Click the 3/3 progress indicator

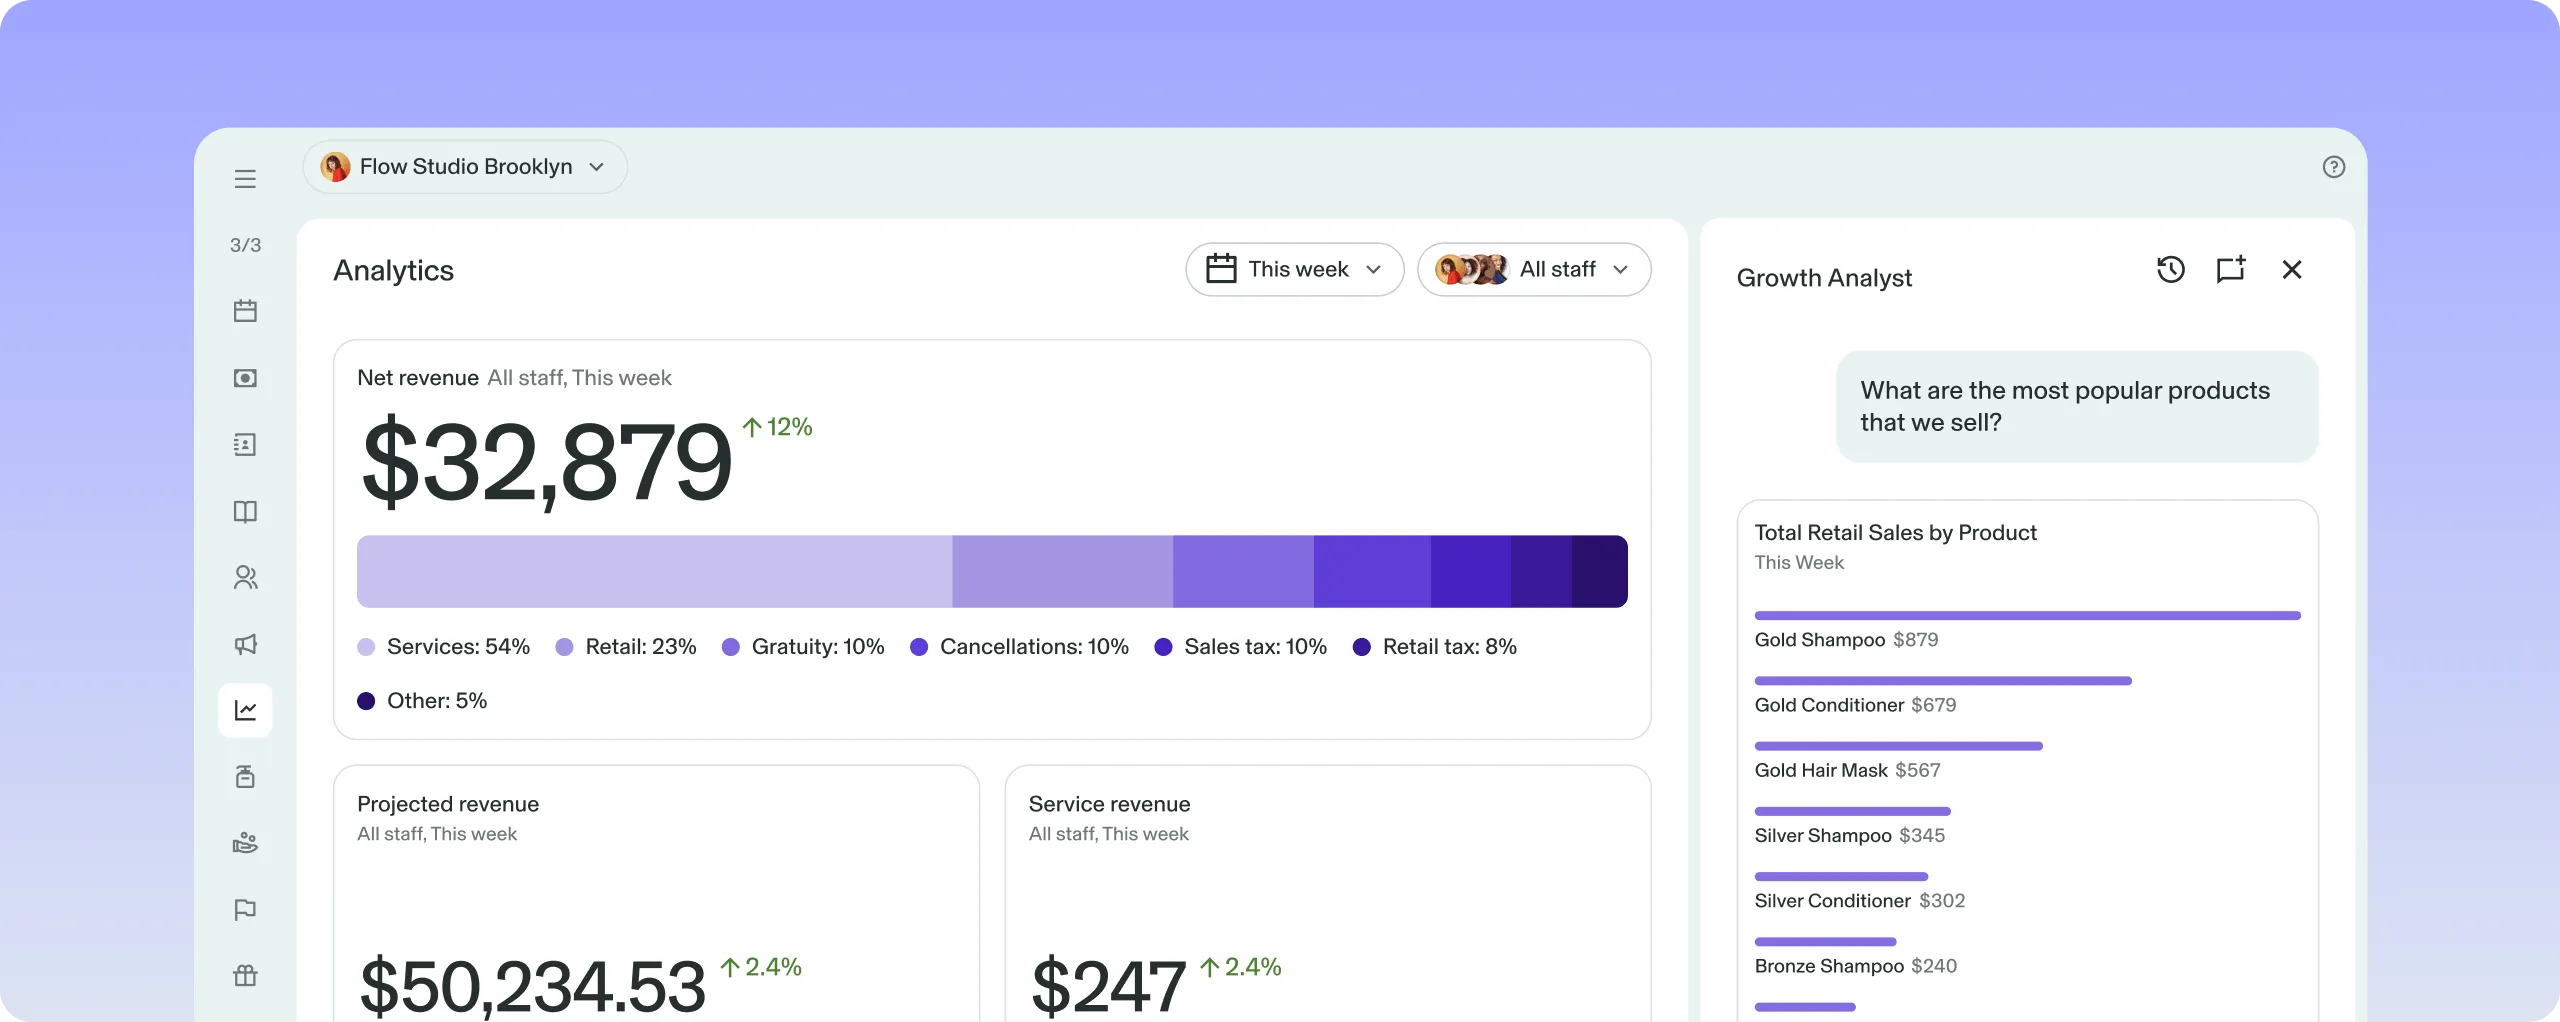(x=245, y=245)
